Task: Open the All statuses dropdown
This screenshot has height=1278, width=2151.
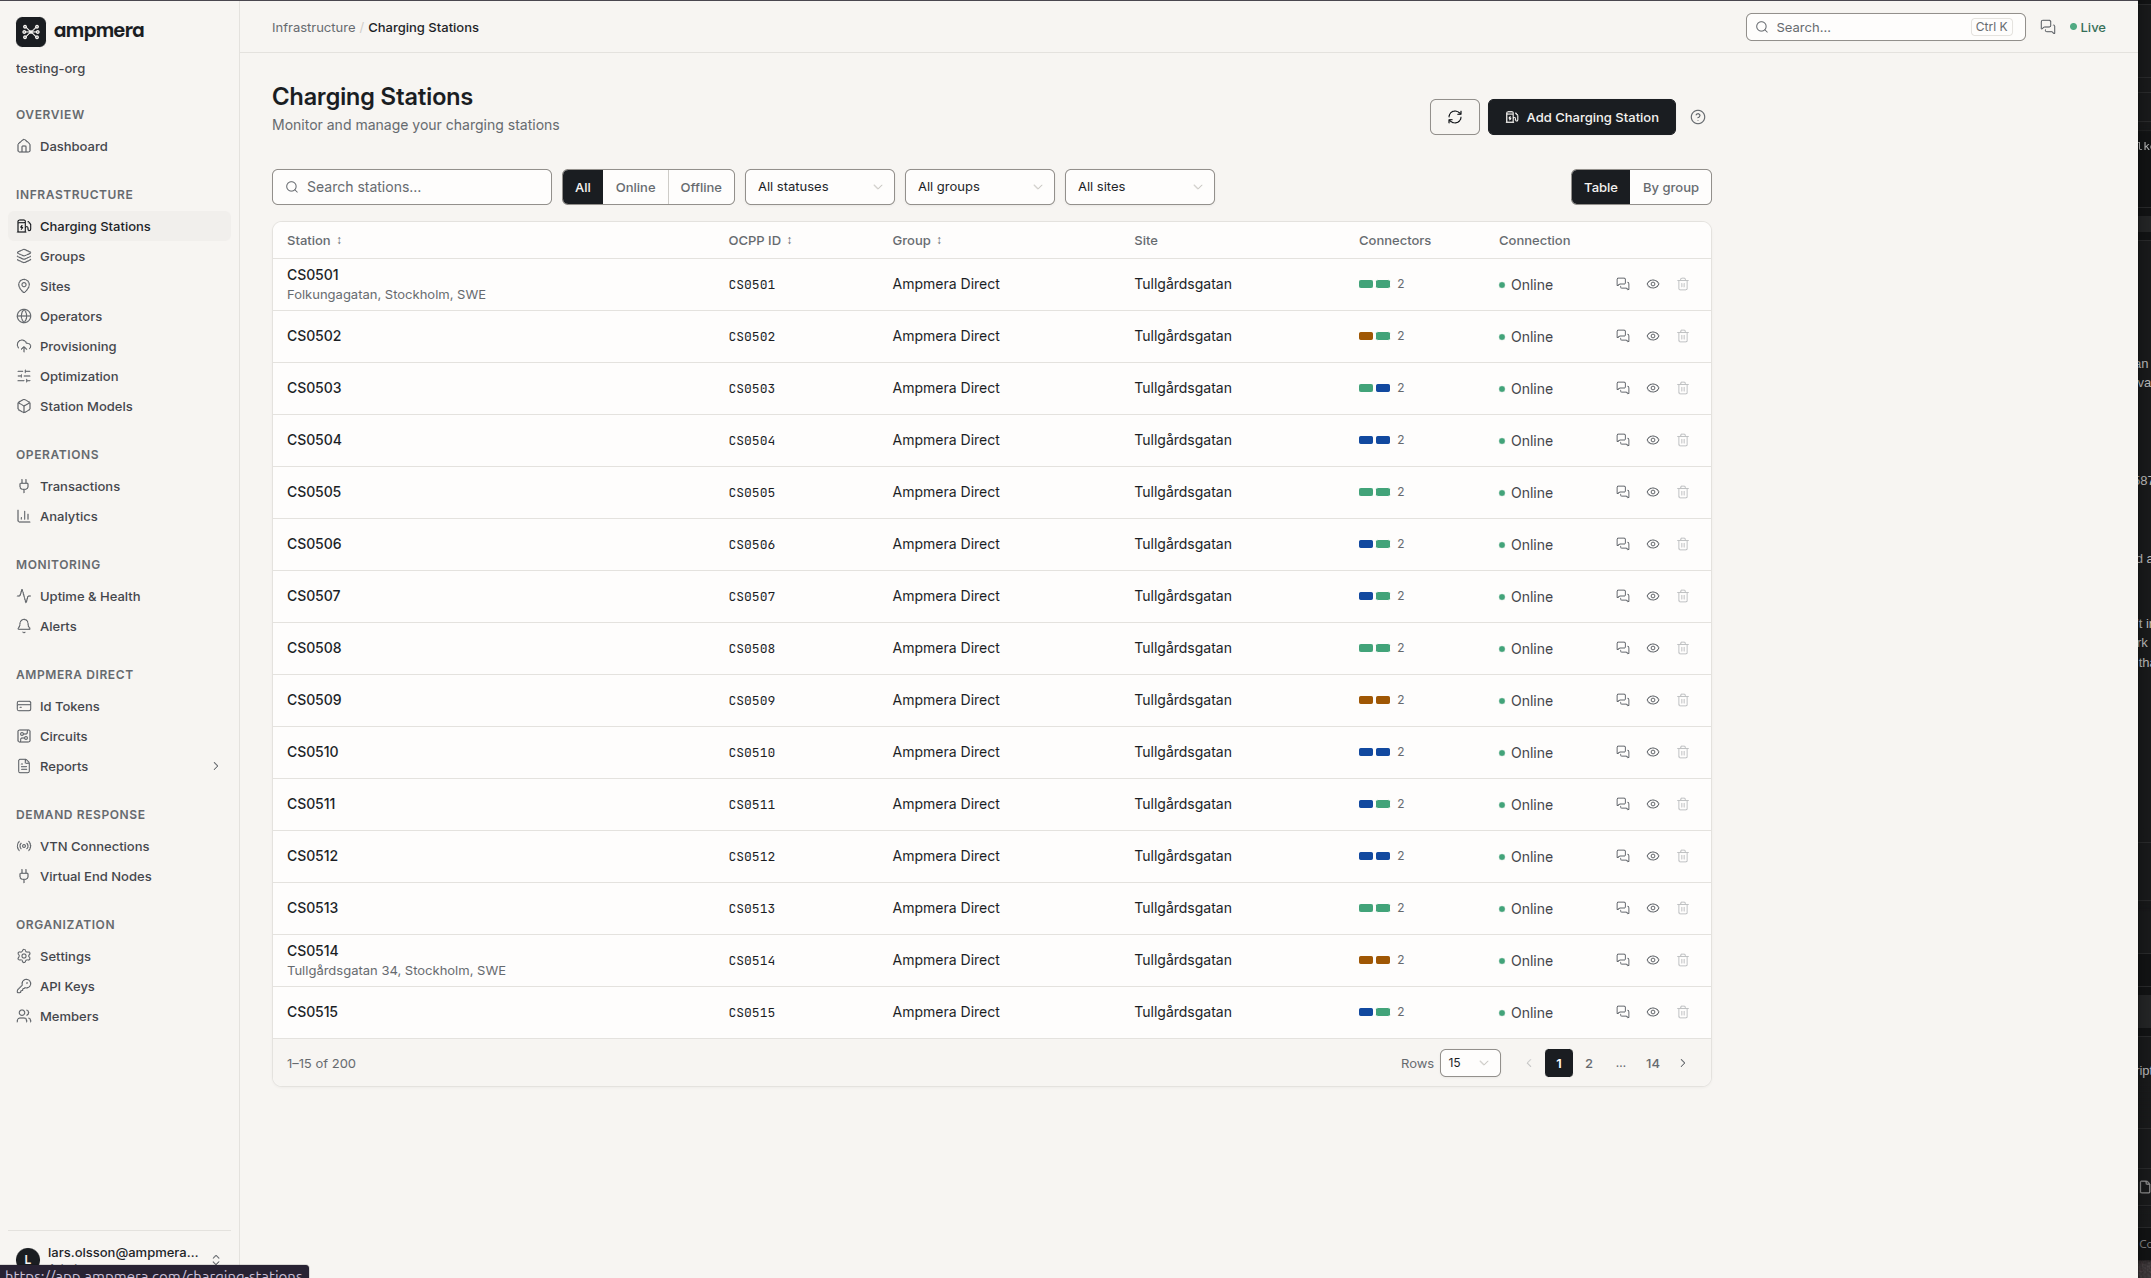Action: tap(819, 187)
